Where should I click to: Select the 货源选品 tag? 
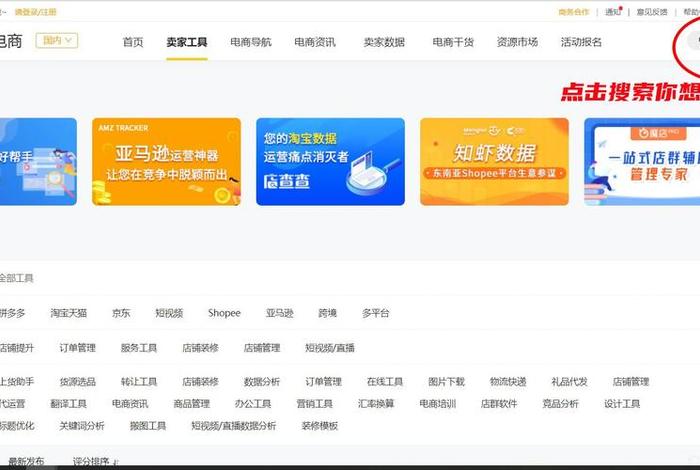coord(78,382)
